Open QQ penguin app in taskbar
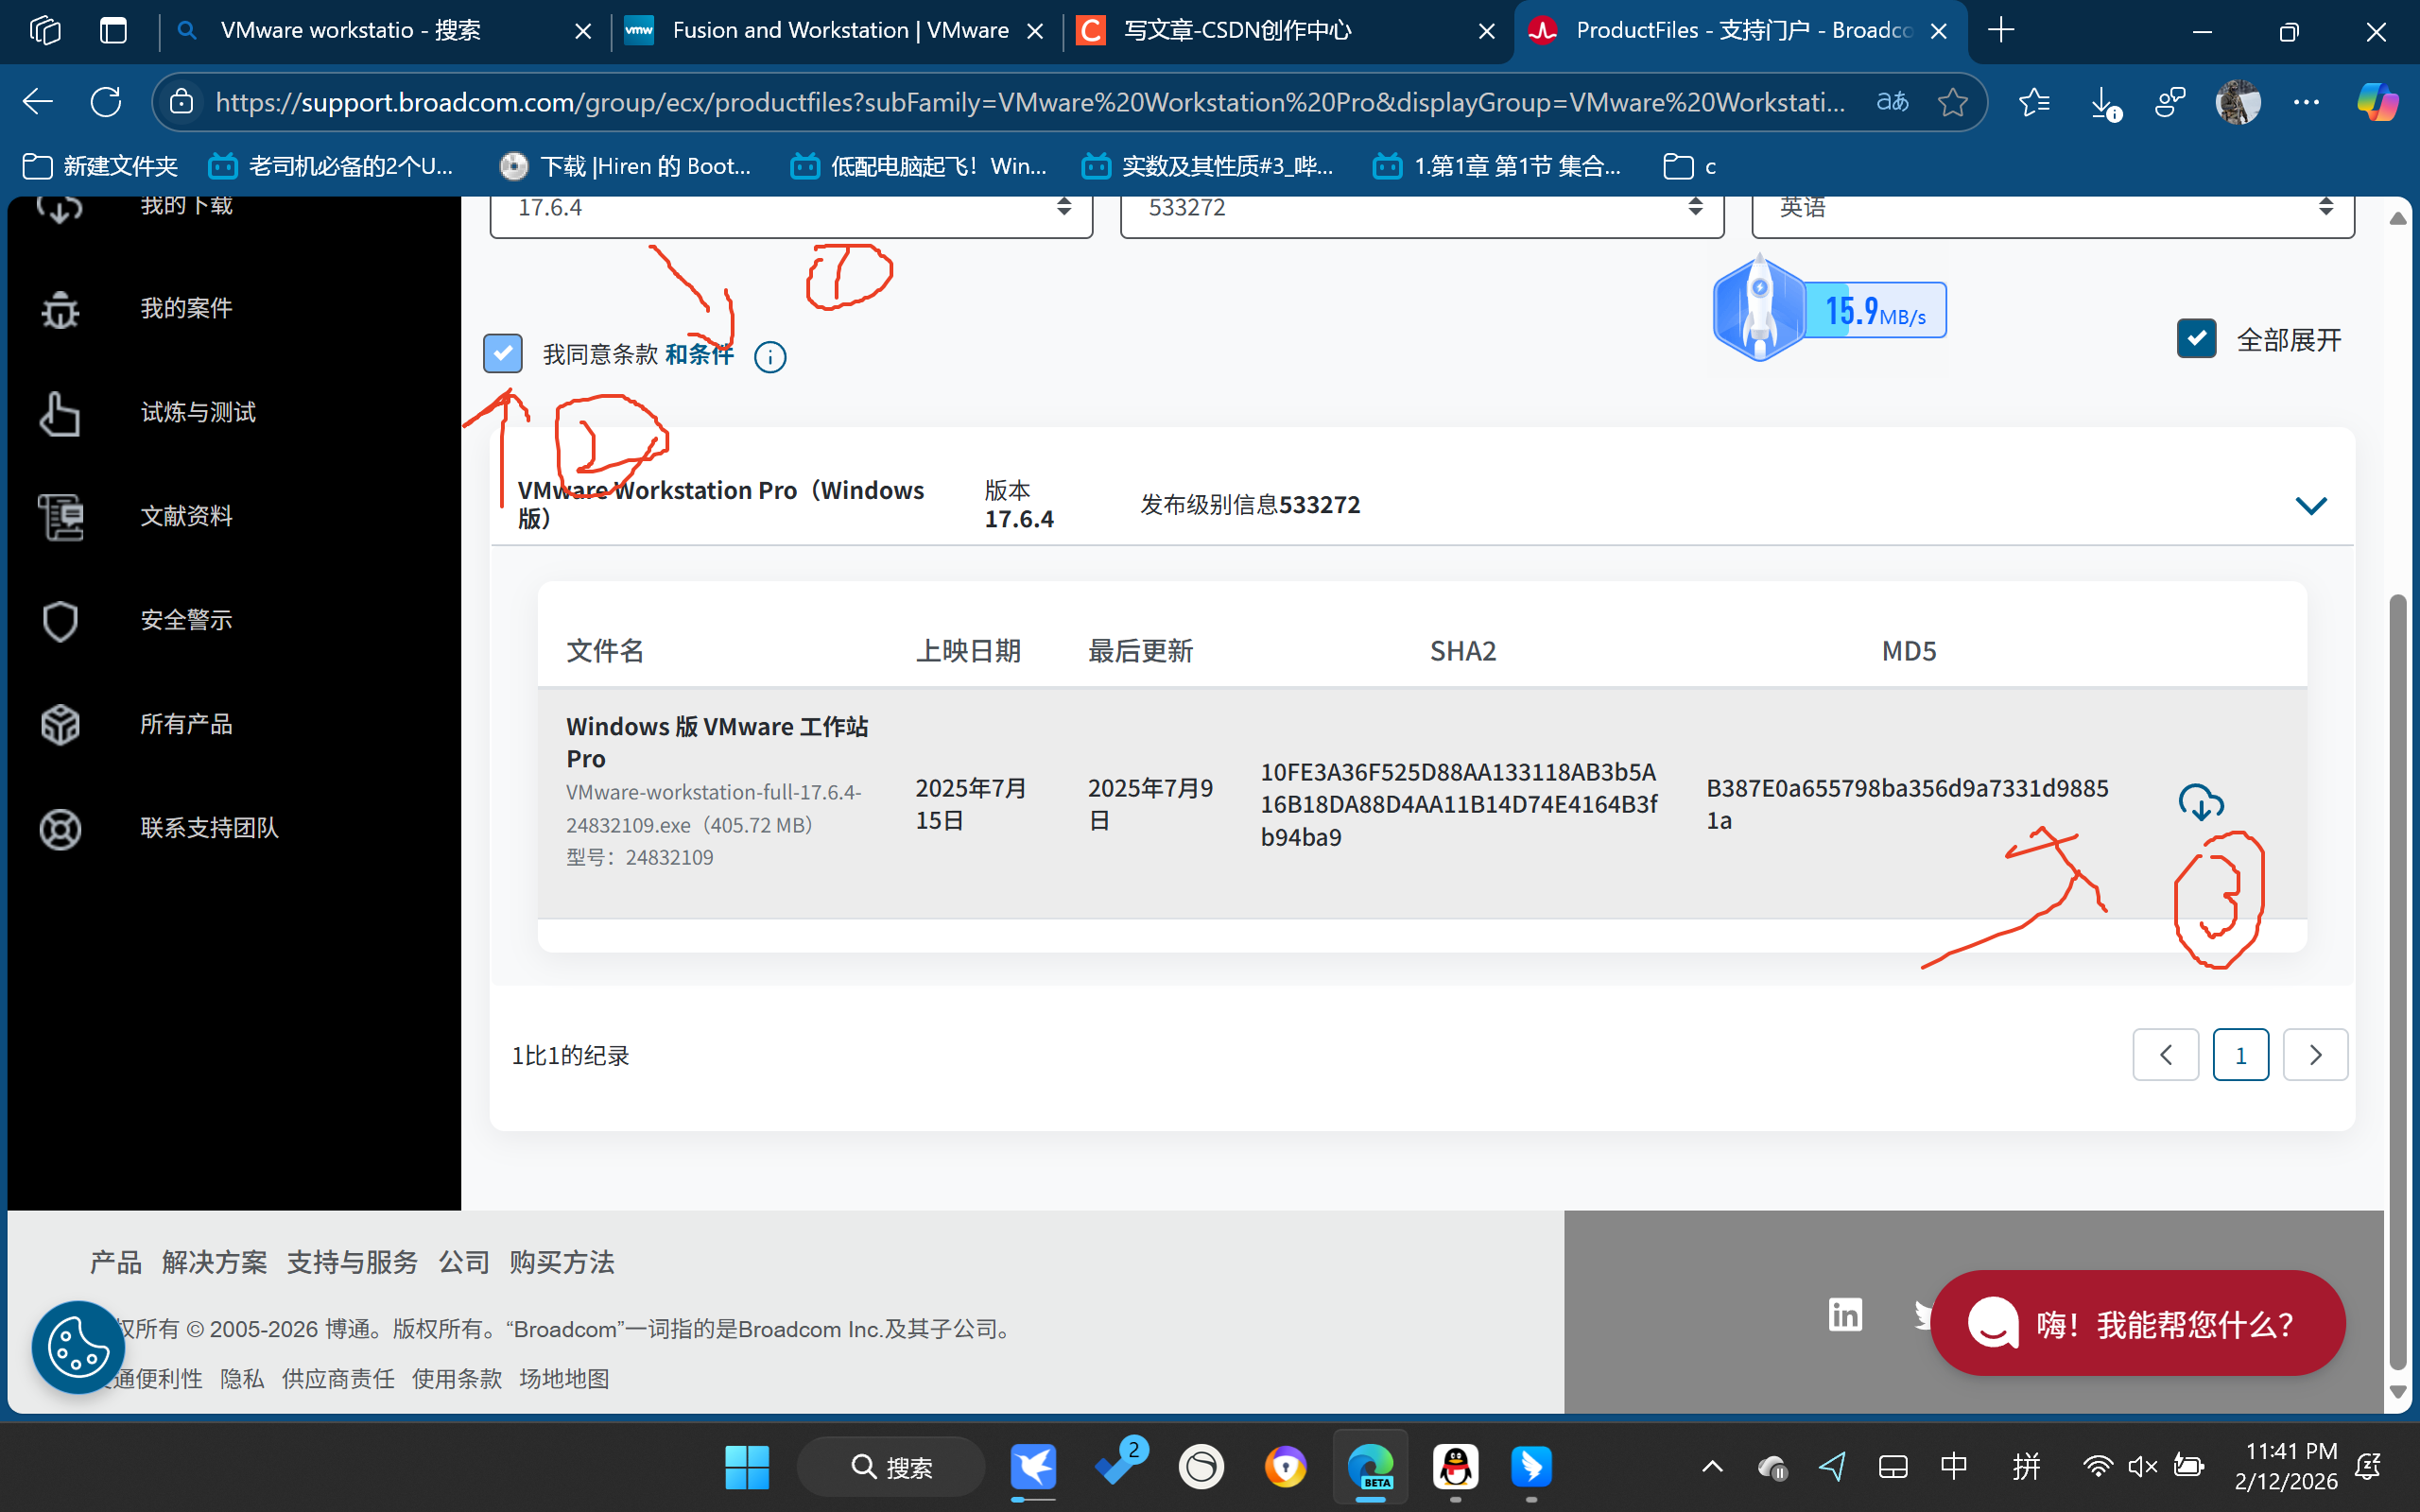 tap(1455, 1467)
